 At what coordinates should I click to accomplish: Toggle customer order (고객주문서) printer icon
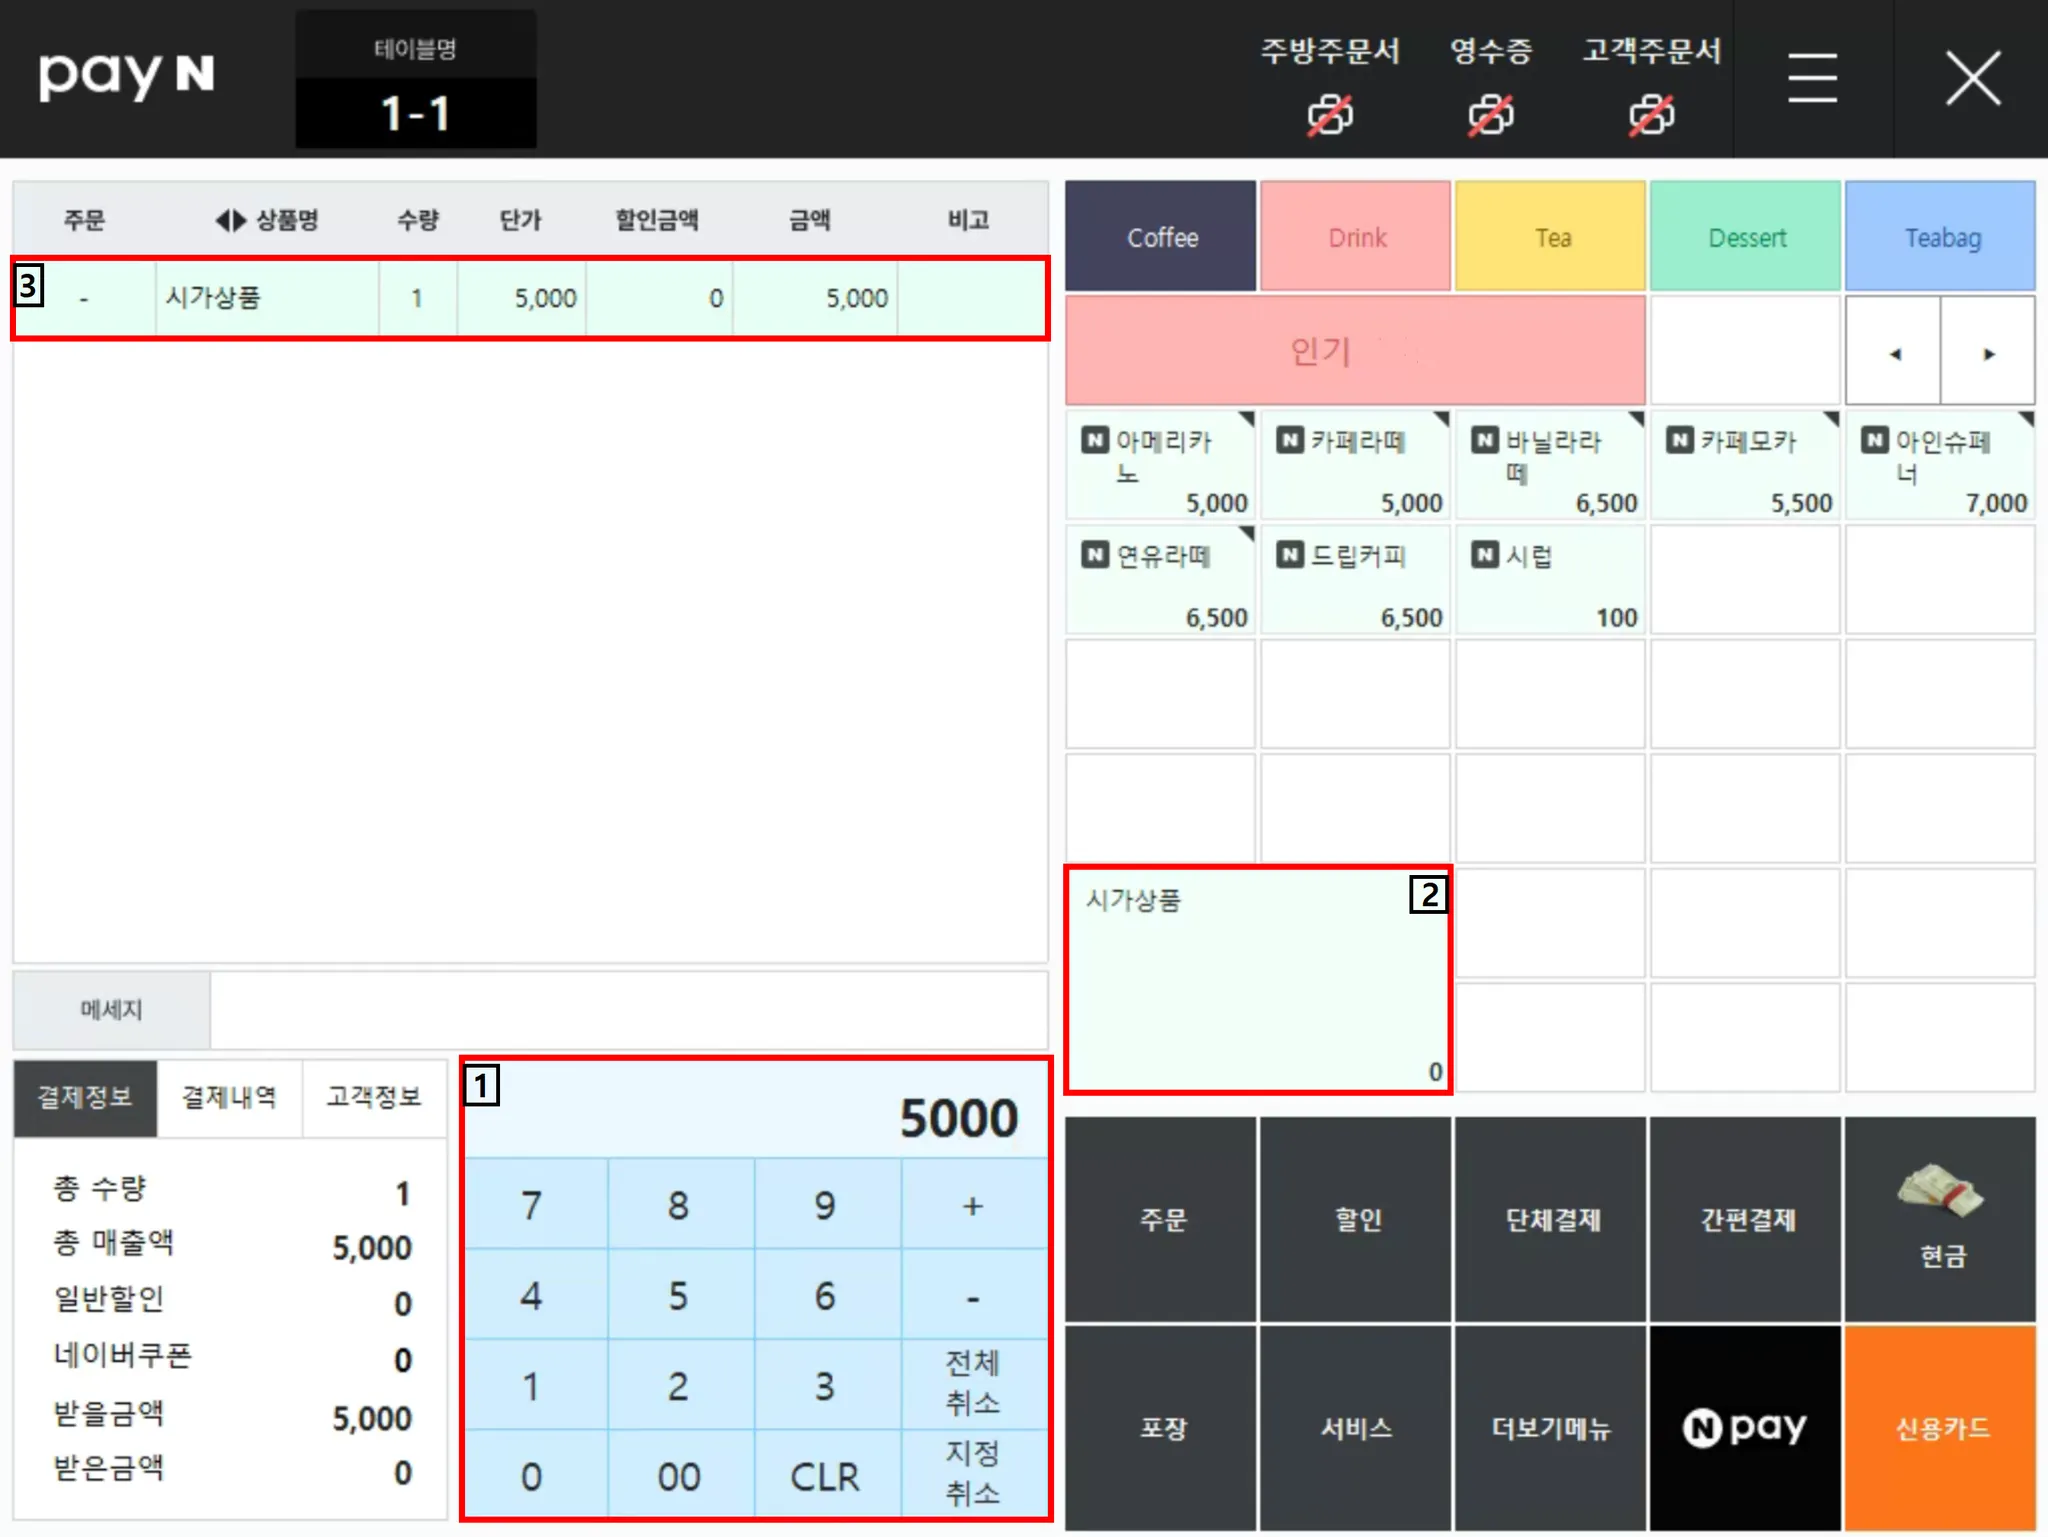coord(1651,115)
